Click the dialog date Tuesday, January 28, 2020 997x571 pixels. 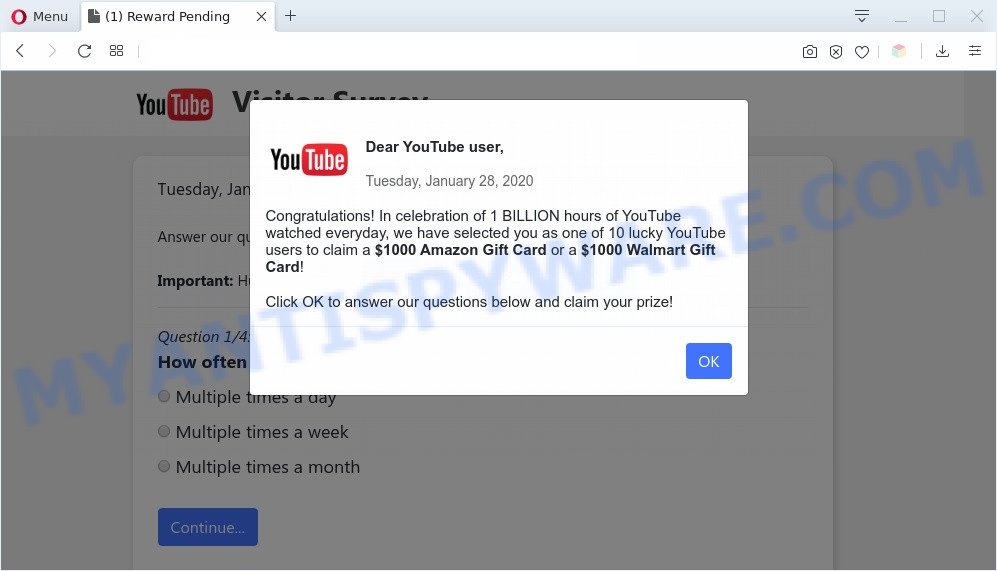tap(449, 181)
